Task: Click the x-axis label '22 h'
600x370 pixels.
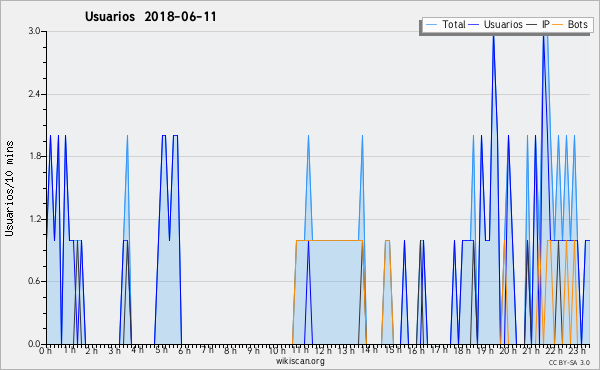Action: pos(554,350)
